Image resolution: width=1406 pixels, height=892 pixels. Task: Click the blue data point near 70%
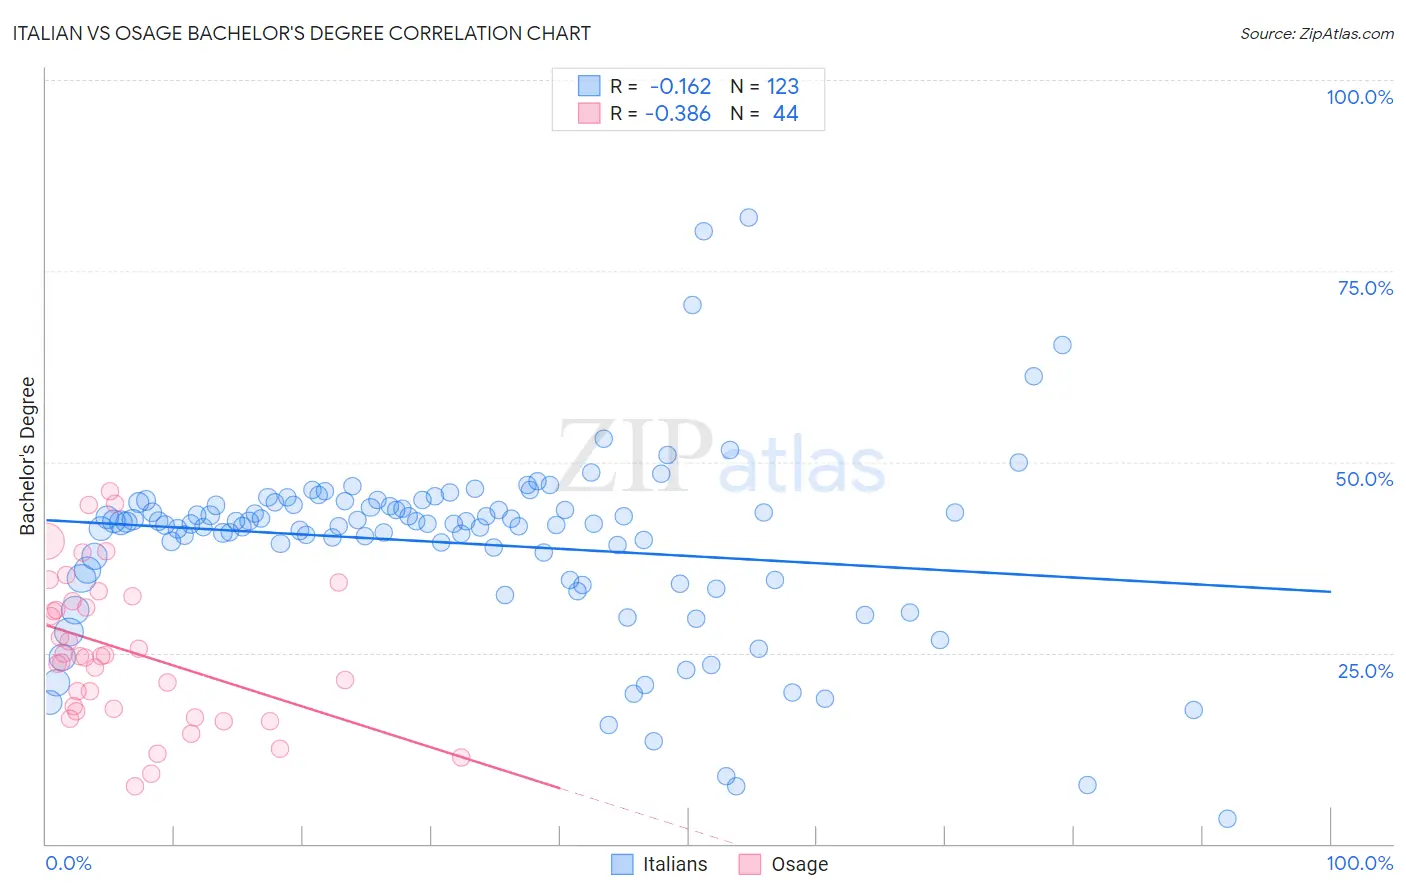point(692,305)
